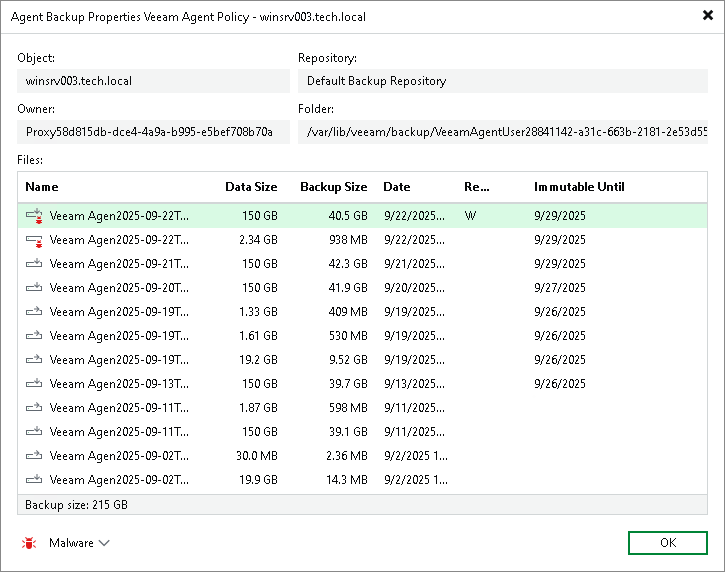The image size is (725, 572).
Task: Click the 9/21/2025 date cell
Action: point(414,264)
